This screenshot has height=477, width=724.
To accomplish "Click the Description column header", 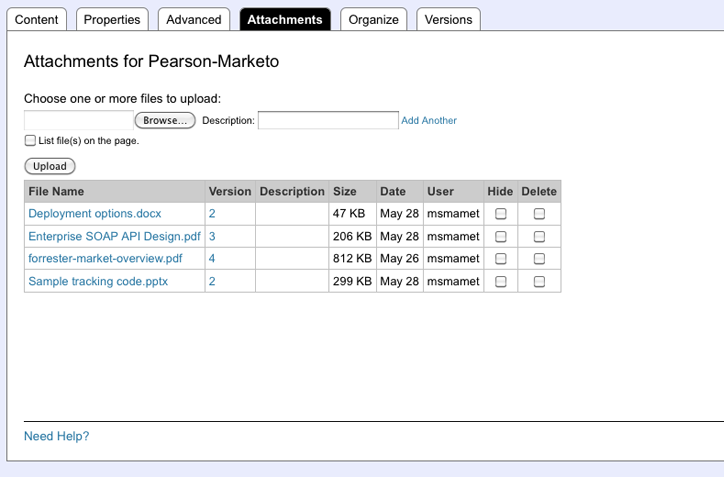I will 292,192.
